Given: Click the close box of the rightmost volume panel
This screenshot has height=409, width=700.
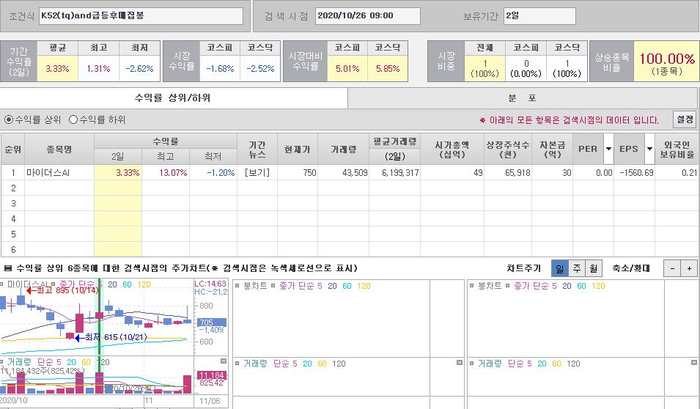Looking at the screenshot, I should coord(694,363).
